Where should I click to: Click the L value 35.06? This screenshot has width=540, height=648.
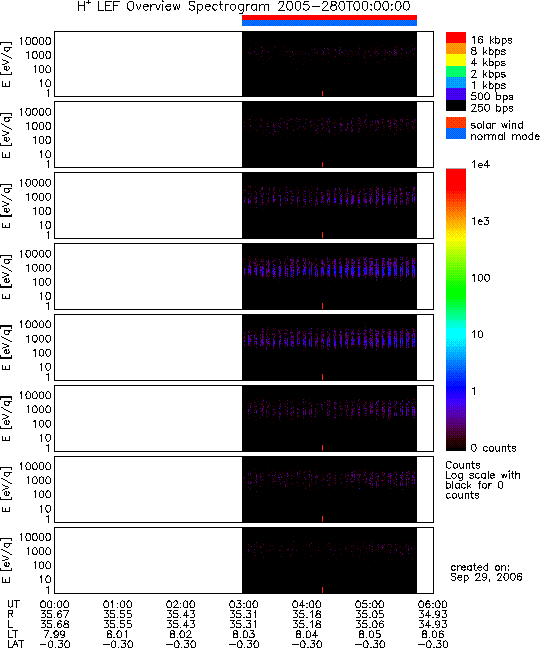tap(370, 624)
